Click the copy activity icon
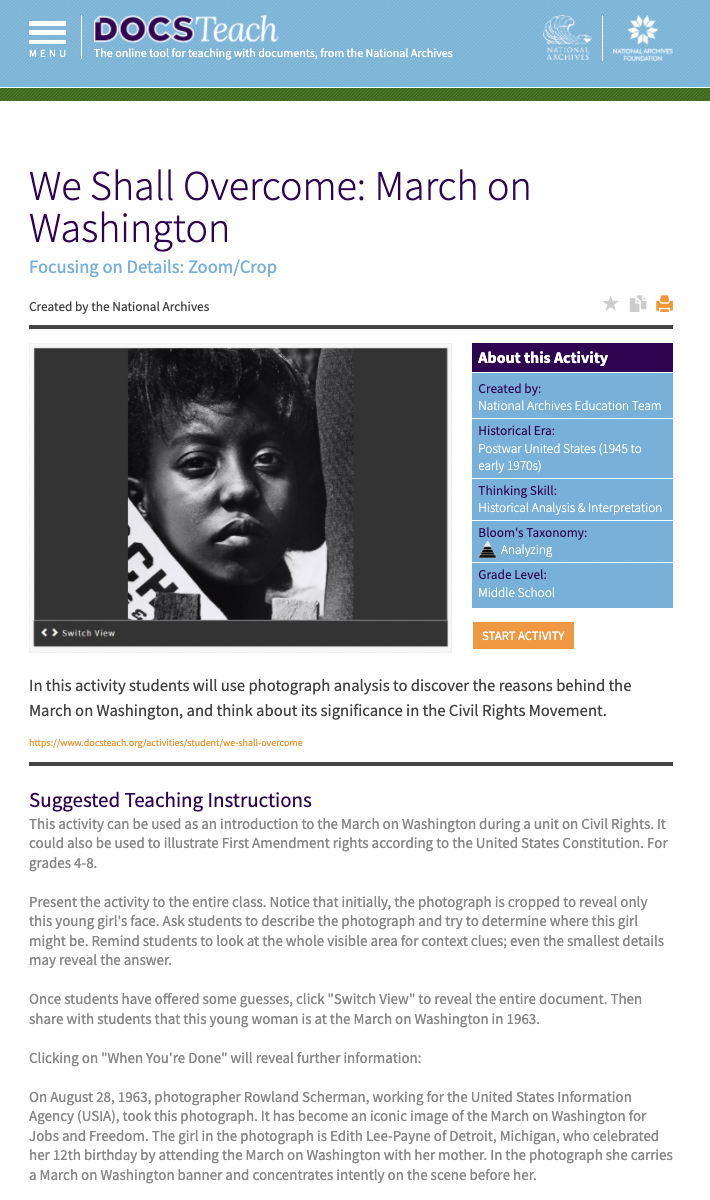Screen dimensions: 710x1200 (x=638, y=304)
